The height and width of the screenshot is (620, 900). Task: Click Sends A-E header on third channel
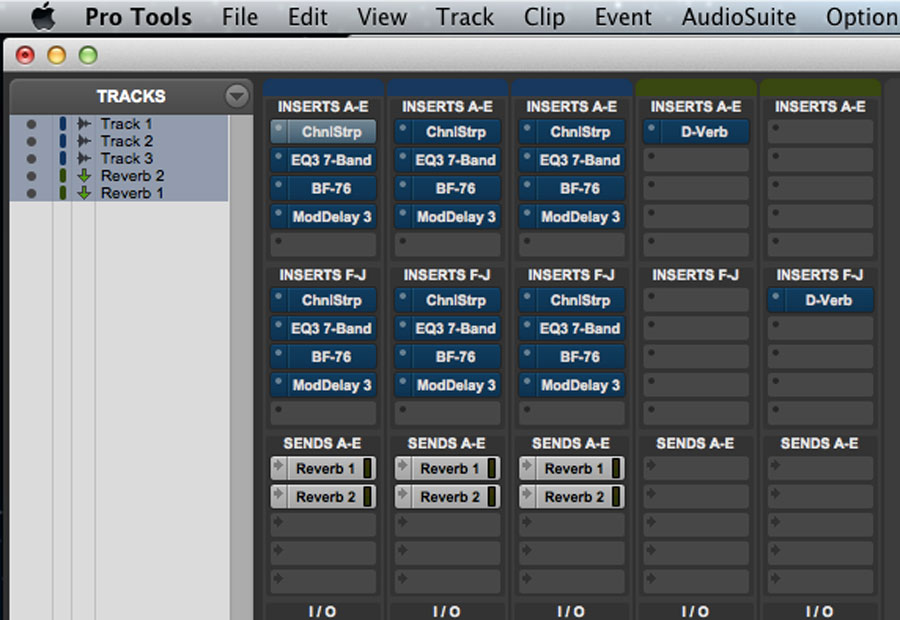click(x=571, y=444)
